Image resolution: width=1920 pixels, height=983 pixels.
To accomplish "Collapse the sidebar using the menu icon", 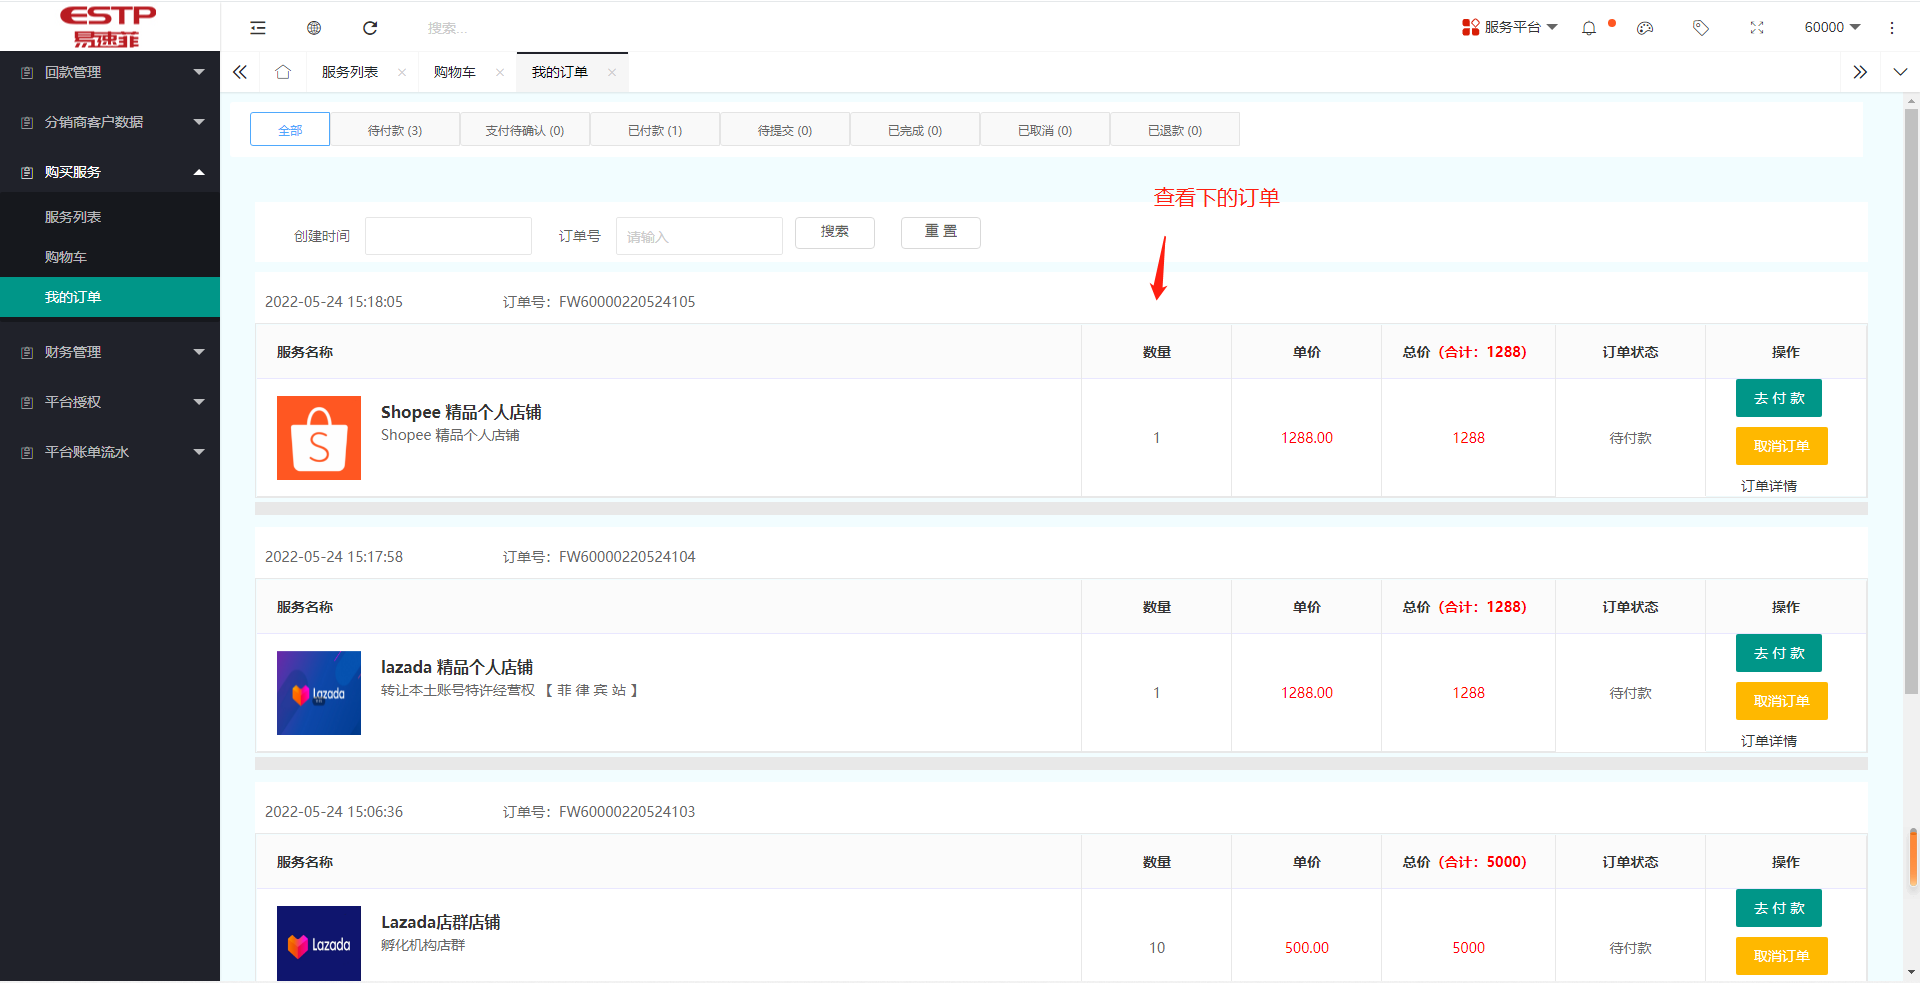I will (x=258, y=28).
